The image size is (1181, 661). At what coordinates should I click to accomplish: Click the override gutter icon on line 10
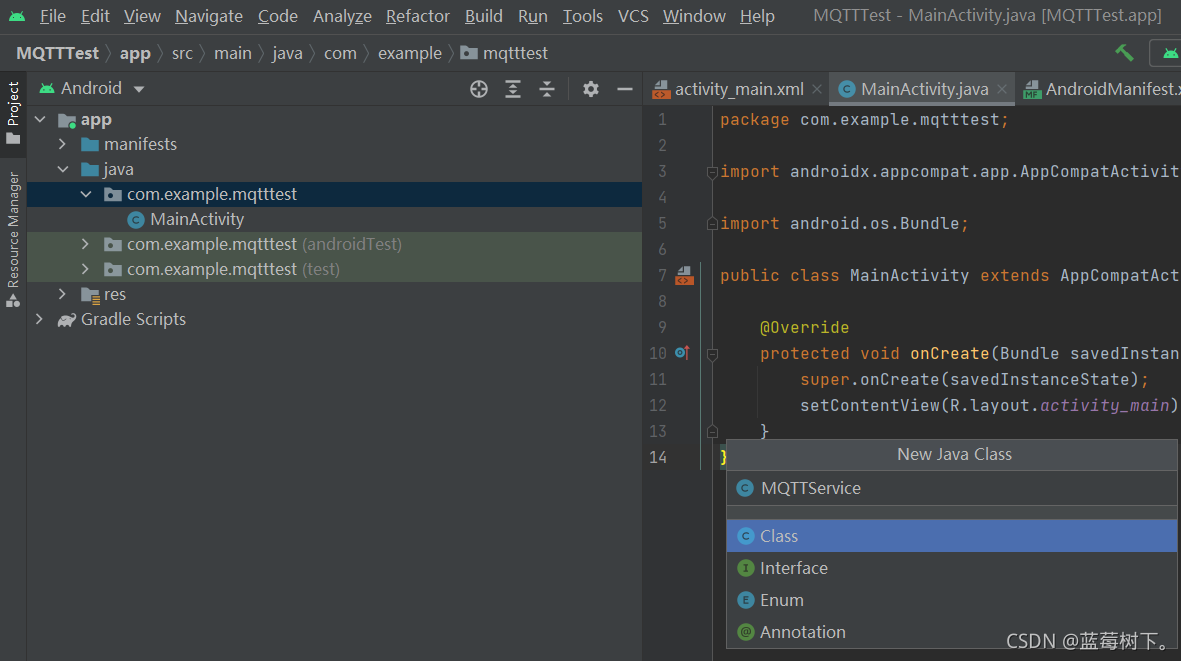[x=682, y=352]
